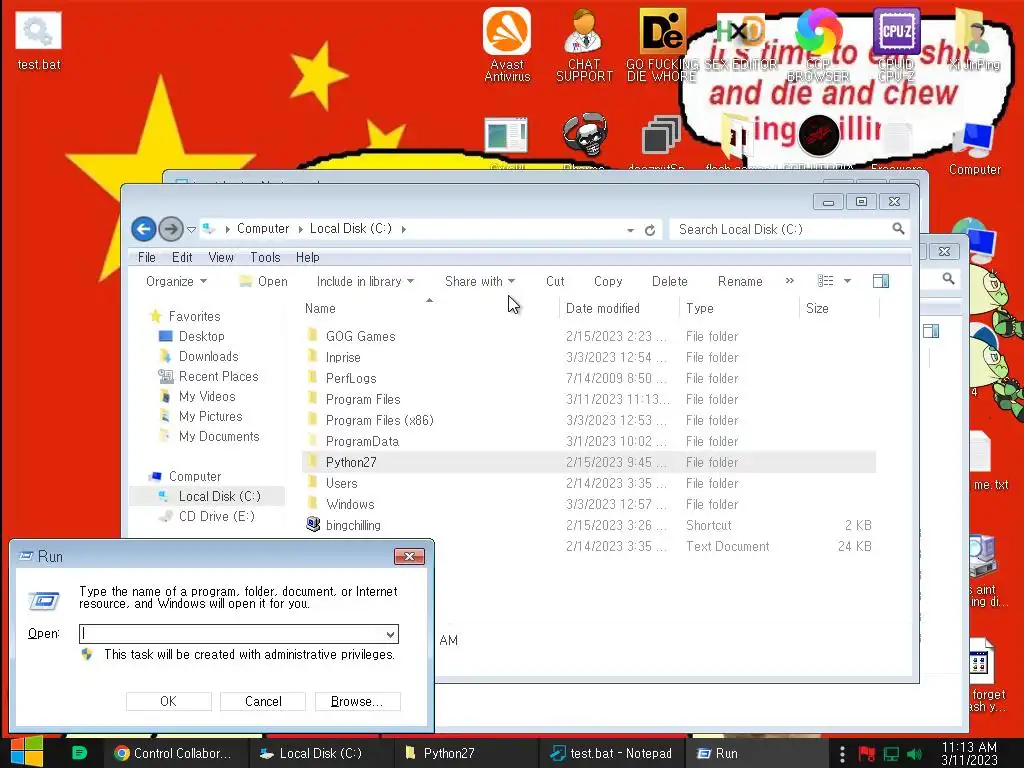This screenshot has height=768, width=1024.
Task: Open the test.bat desktop icon
Action: tap(38, 42)
